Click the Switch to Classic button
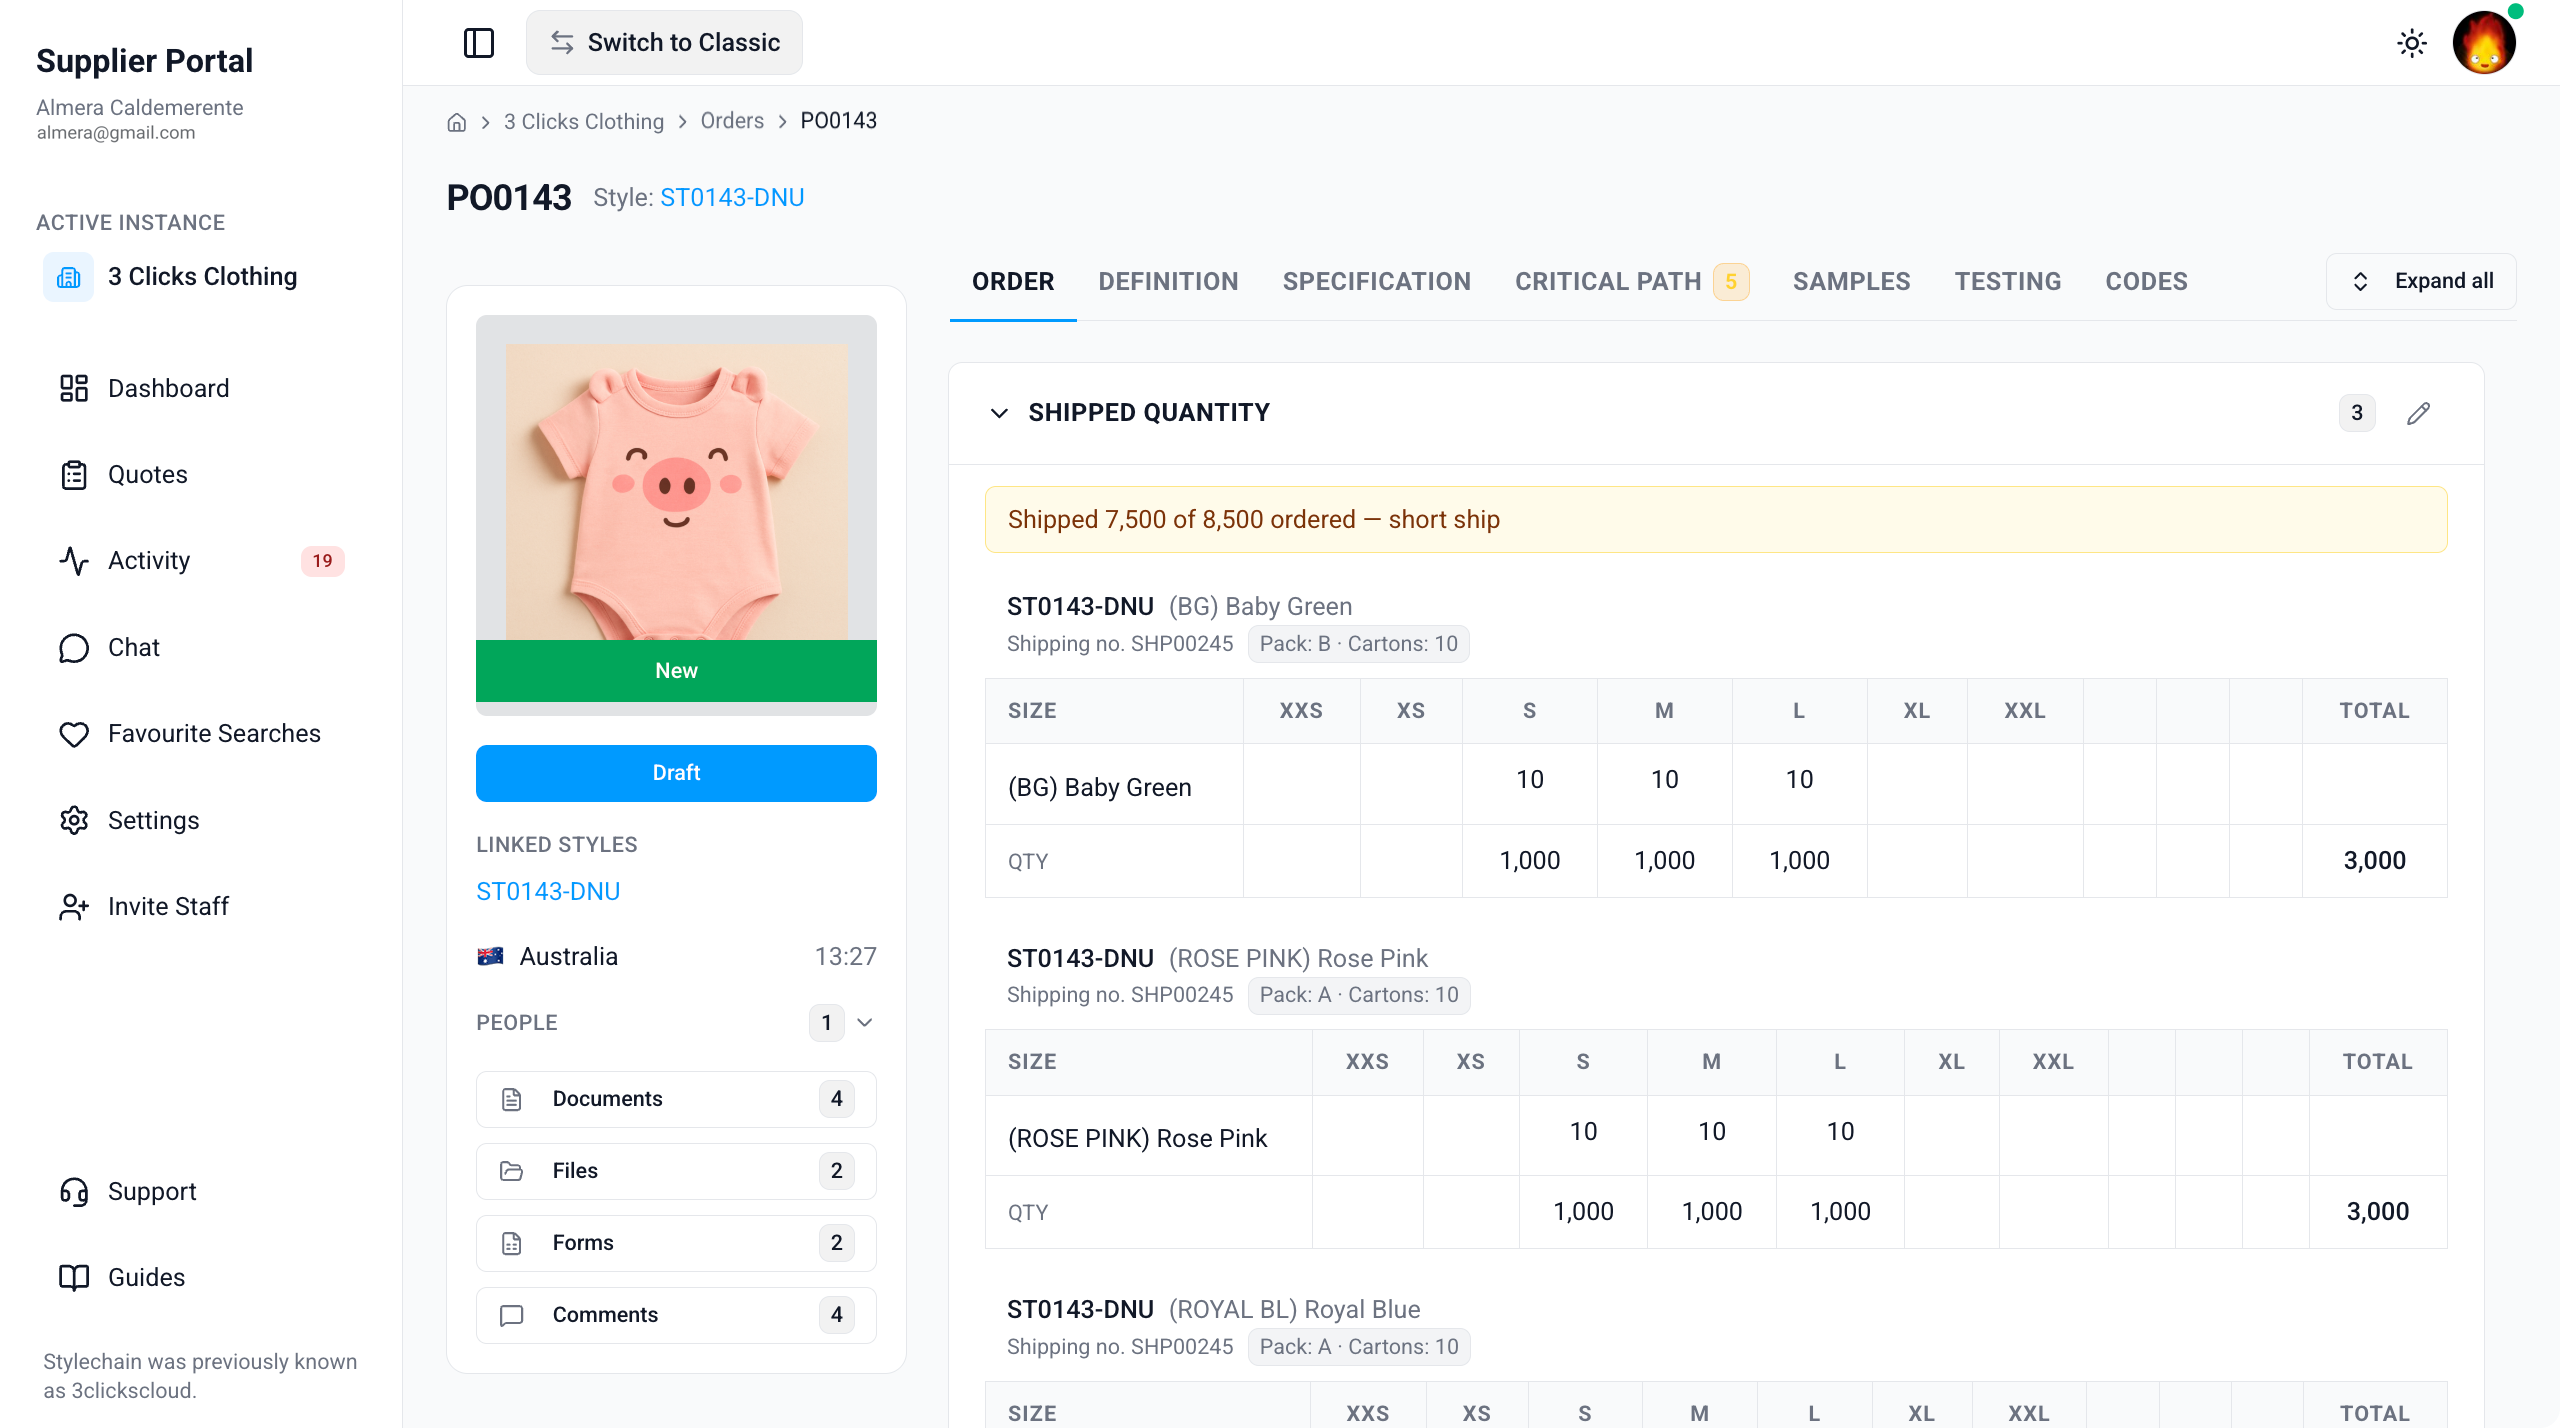This screenshot has width=2560, height=1428. point(664,43)
